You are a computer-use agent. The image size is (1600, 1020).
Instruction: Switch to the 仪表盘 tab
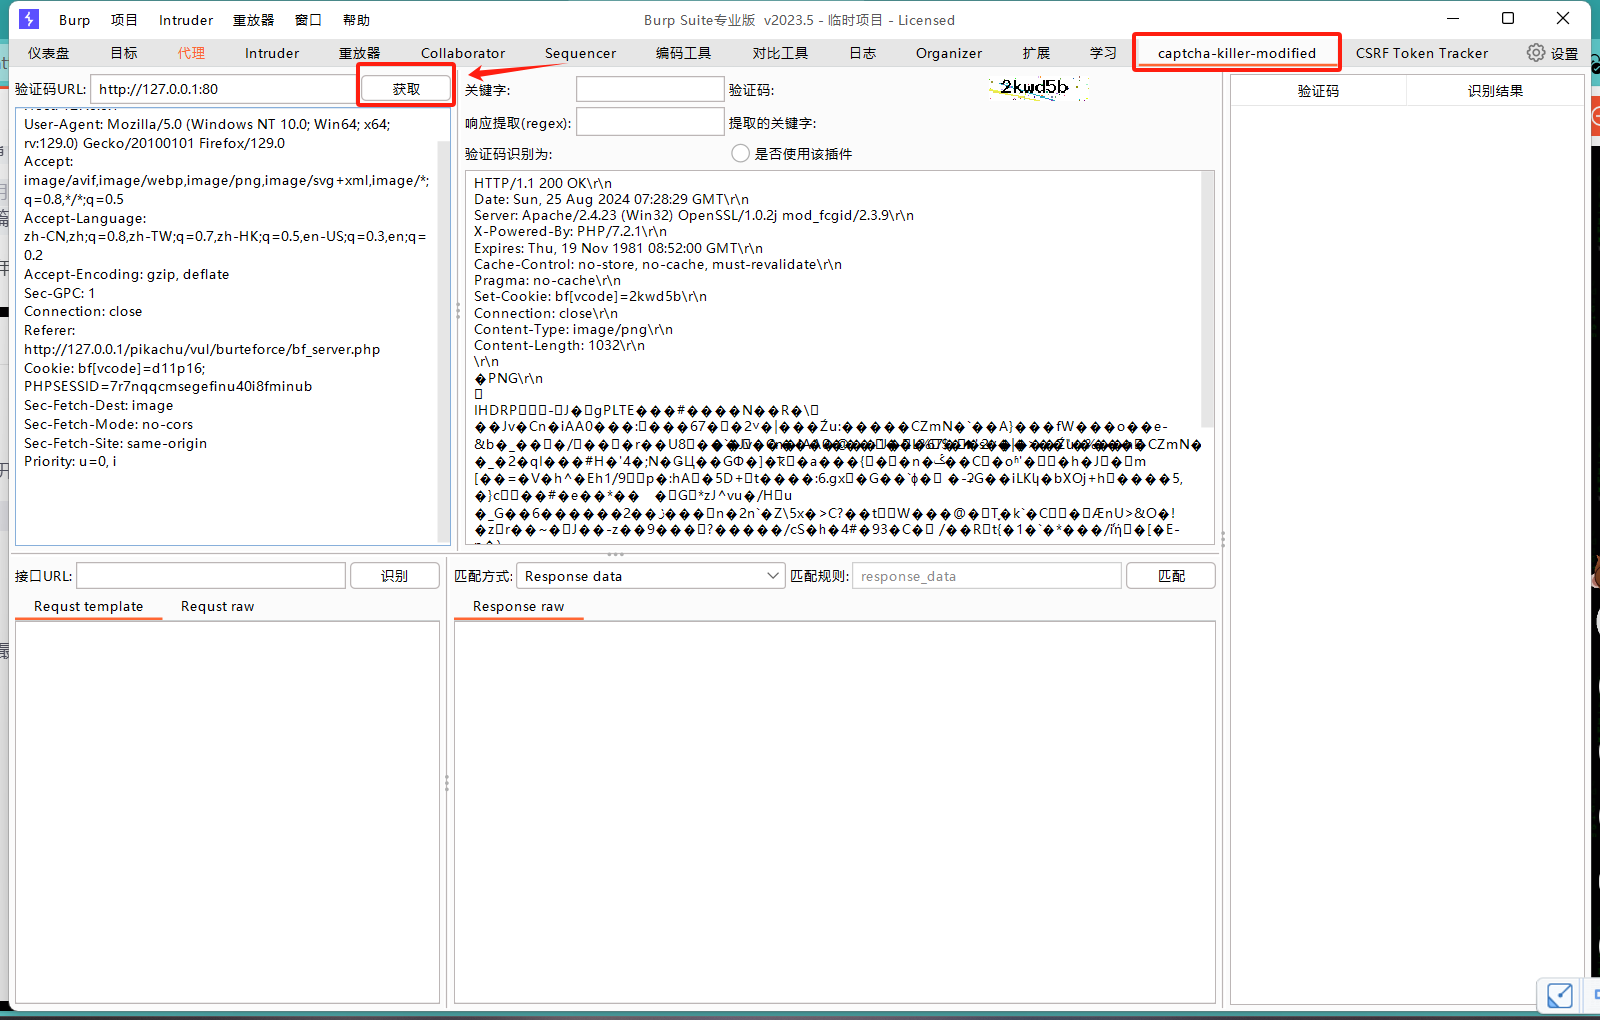coord(49,53)
